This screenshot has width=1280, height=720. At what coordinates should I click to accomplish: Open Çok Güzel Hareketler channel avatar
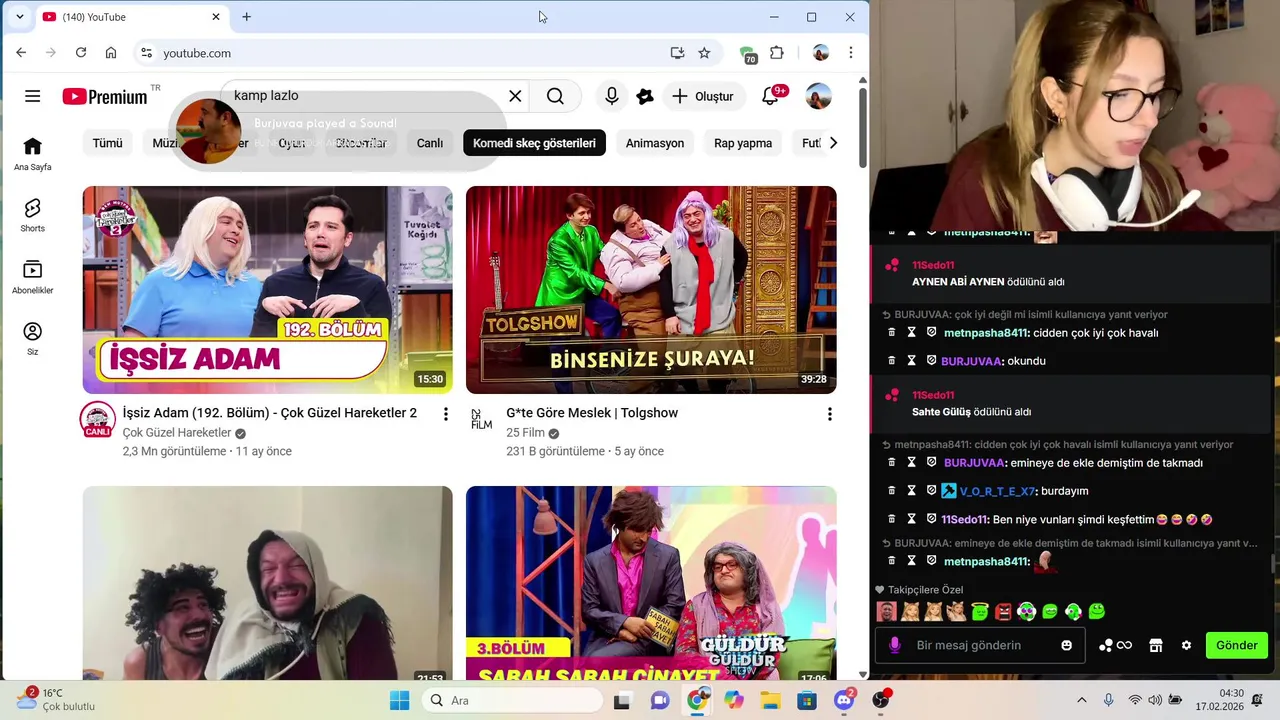[x=98, y=420]
